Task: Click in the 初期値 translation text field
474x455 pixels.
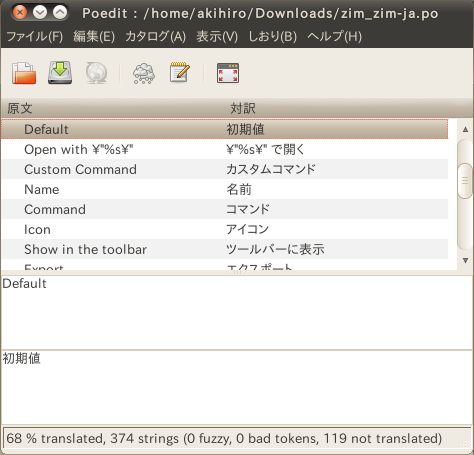Action: 237,387
